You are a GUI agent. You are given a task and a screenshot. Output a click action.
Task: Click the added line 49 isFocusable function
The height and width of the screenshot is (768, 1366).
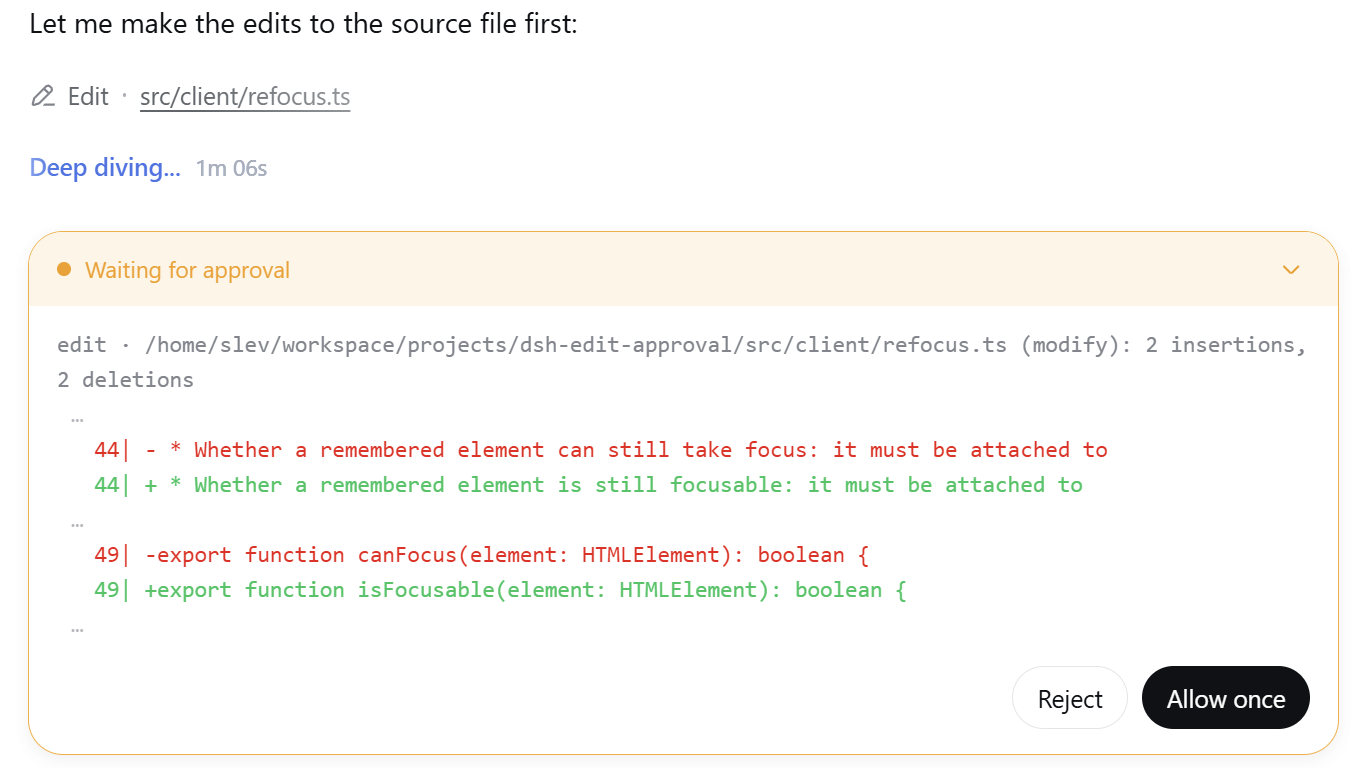pos(500,590)
